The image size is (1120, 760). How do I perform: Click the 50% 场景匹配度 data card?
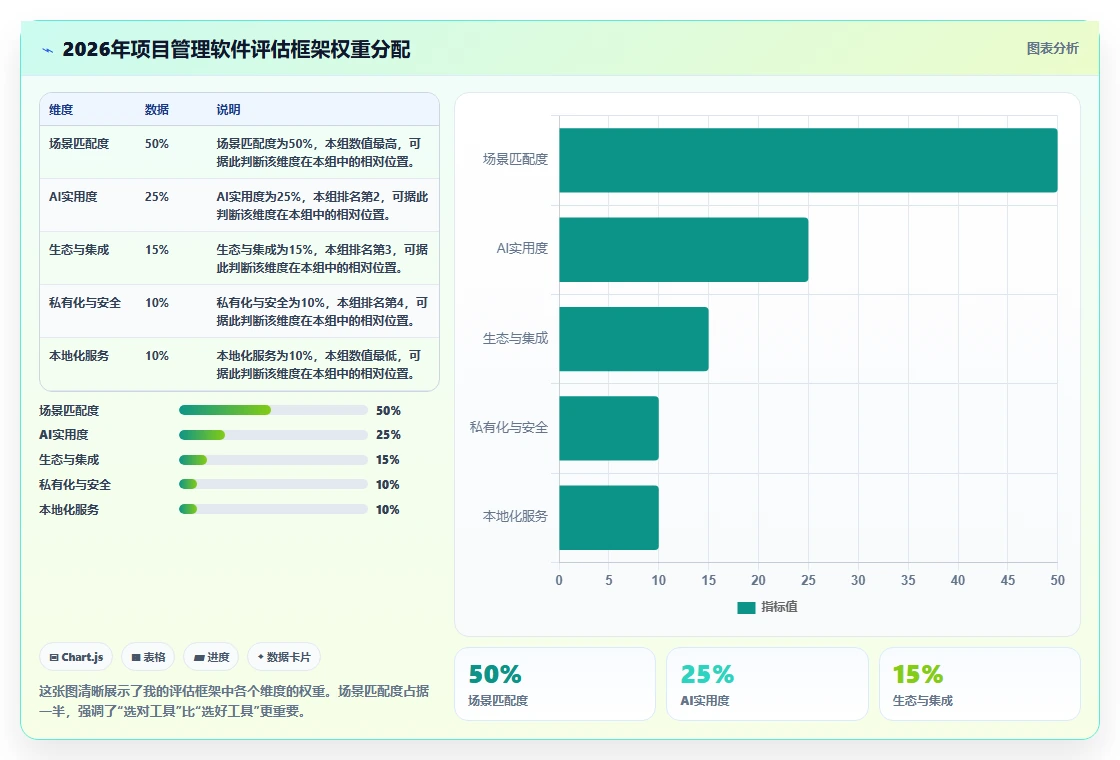coord(555,684)
